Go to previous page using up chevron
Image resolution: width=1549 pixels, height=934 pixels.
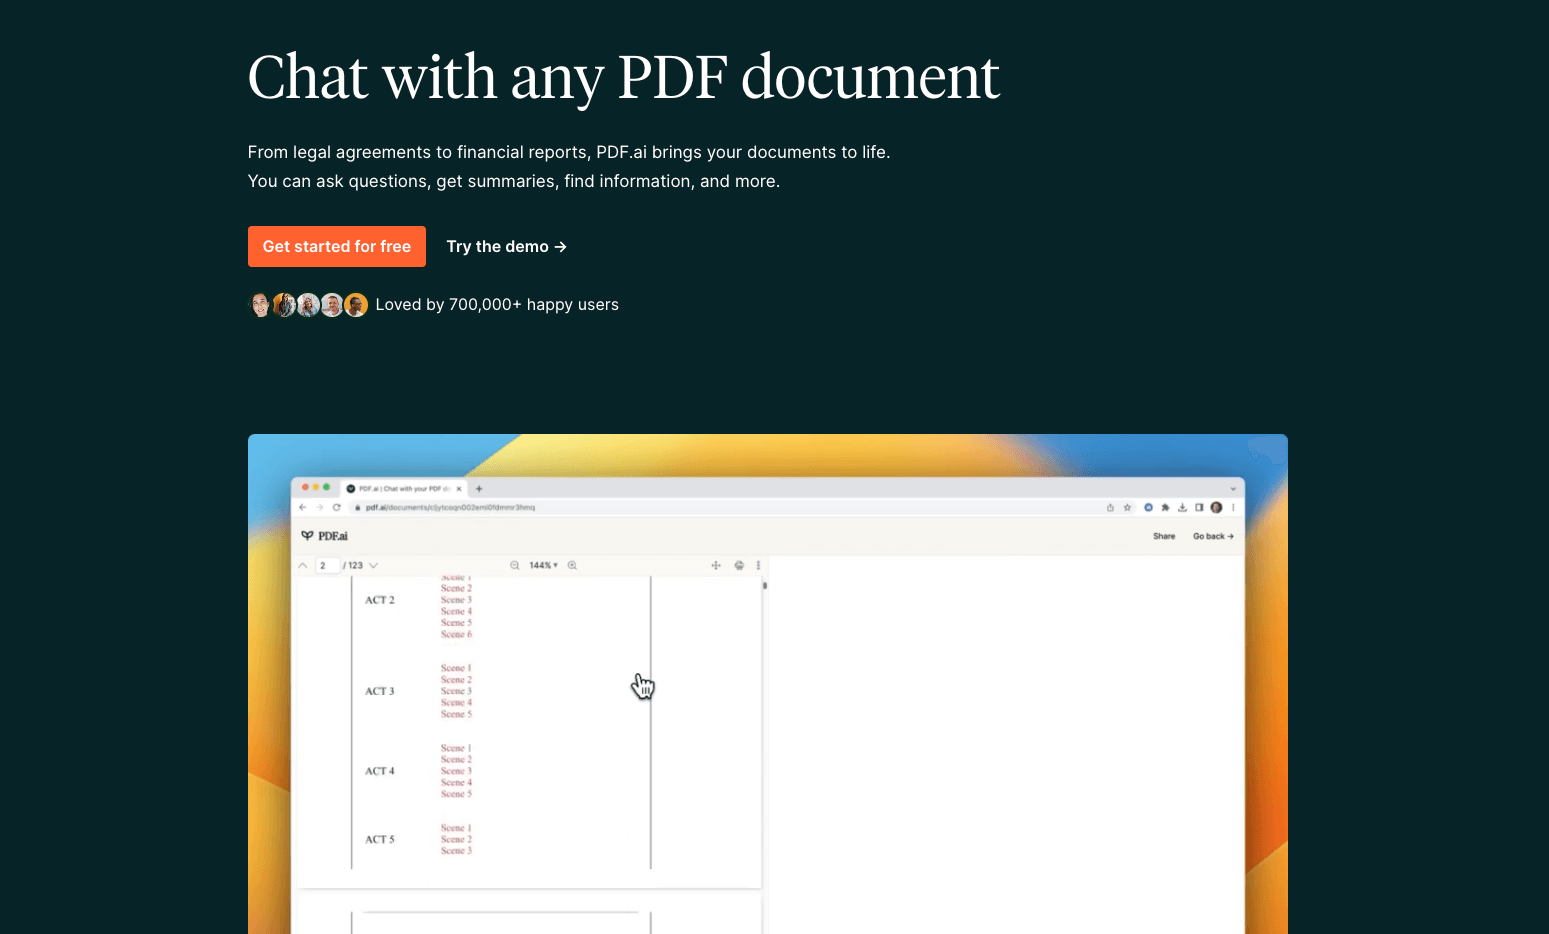(303, 565)
